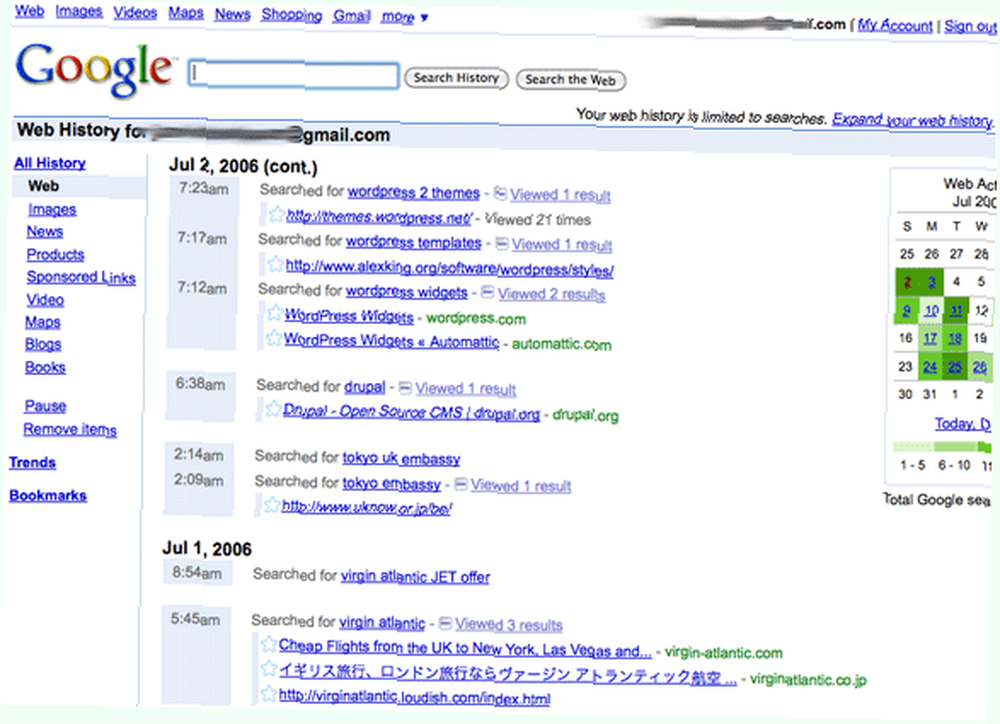Collapse results for virgin atlantic search
1000x724 pixels.
coord(445,623)
